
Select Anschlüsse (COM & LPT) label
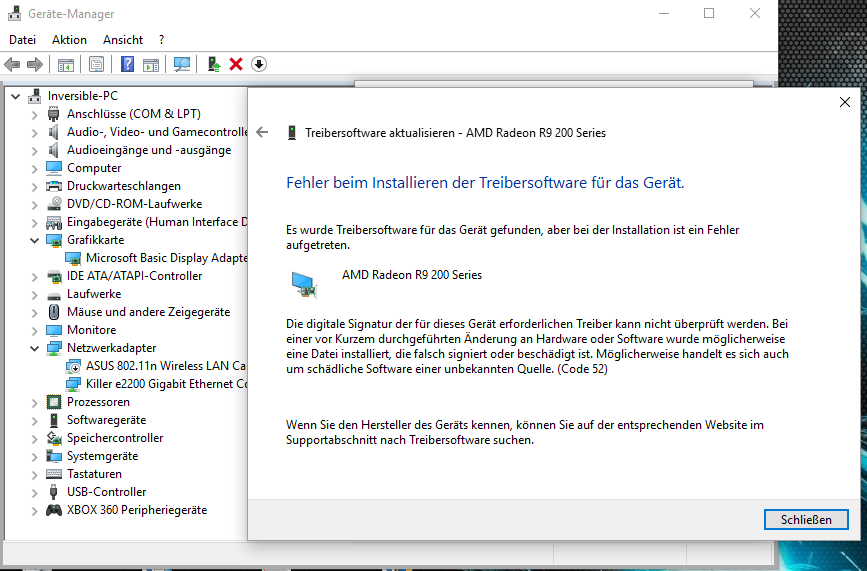point(134,114)
